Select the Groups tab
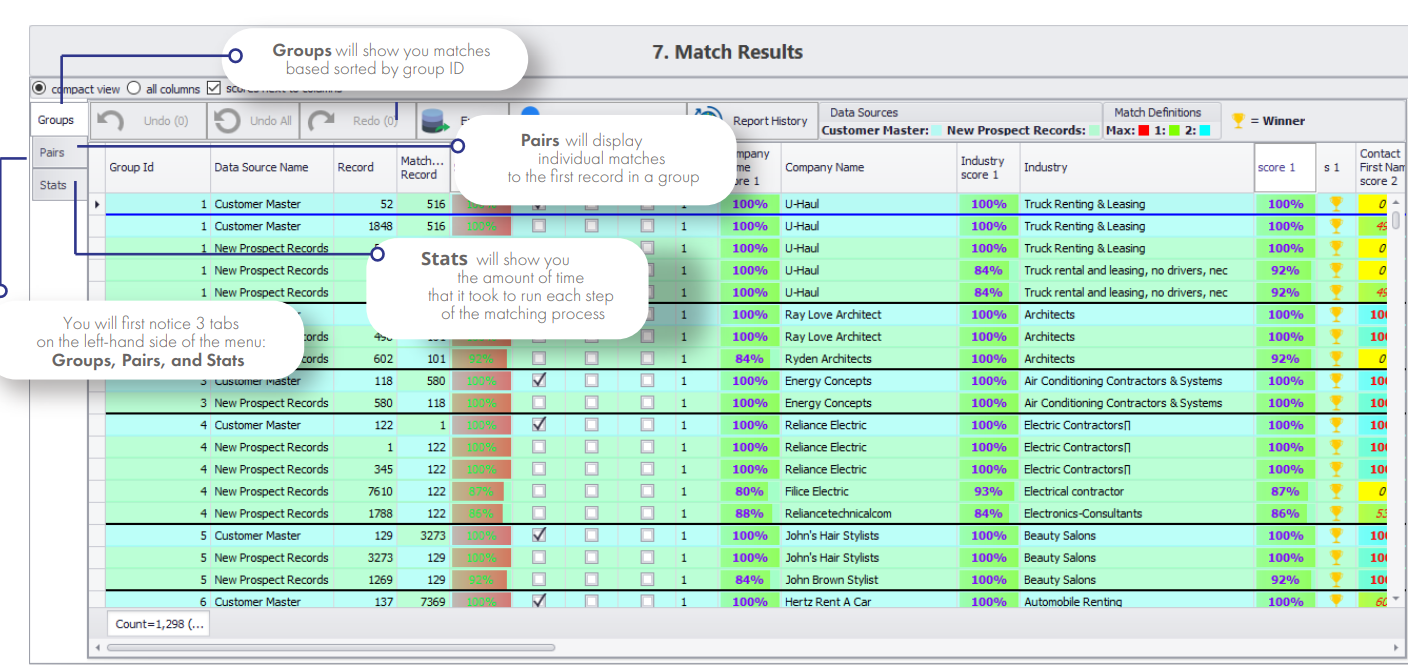The height and width of the screenshot is (671, 1427). coord(58,119)
